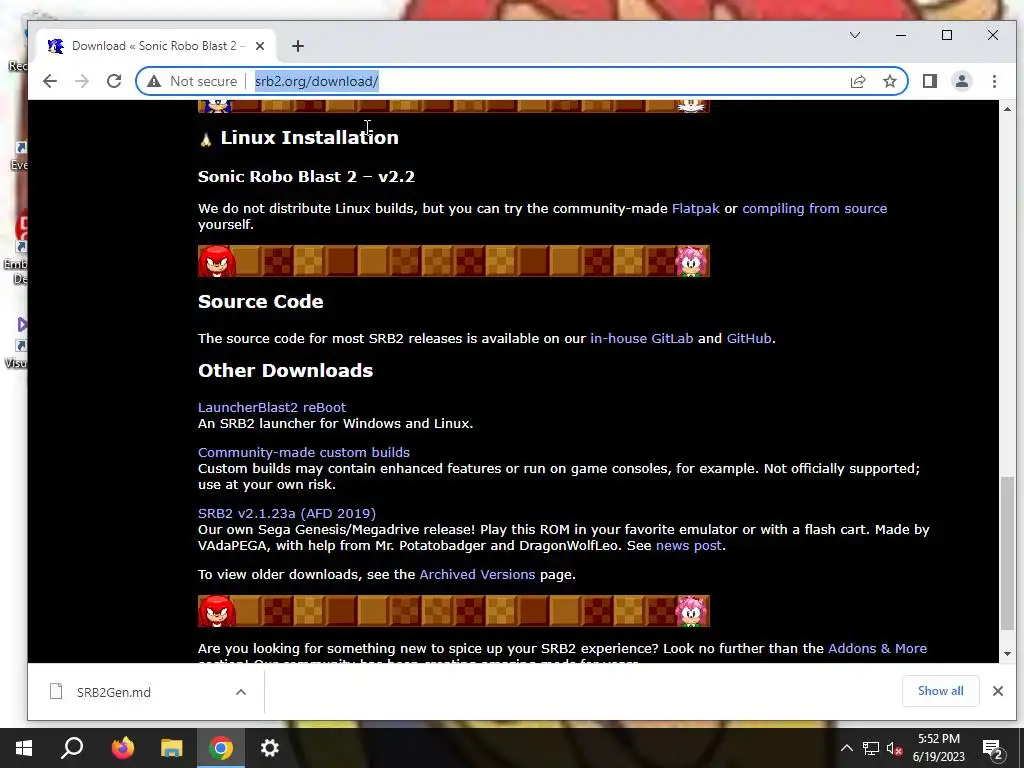Launch Firefox from the taskbar

(122, 748)
